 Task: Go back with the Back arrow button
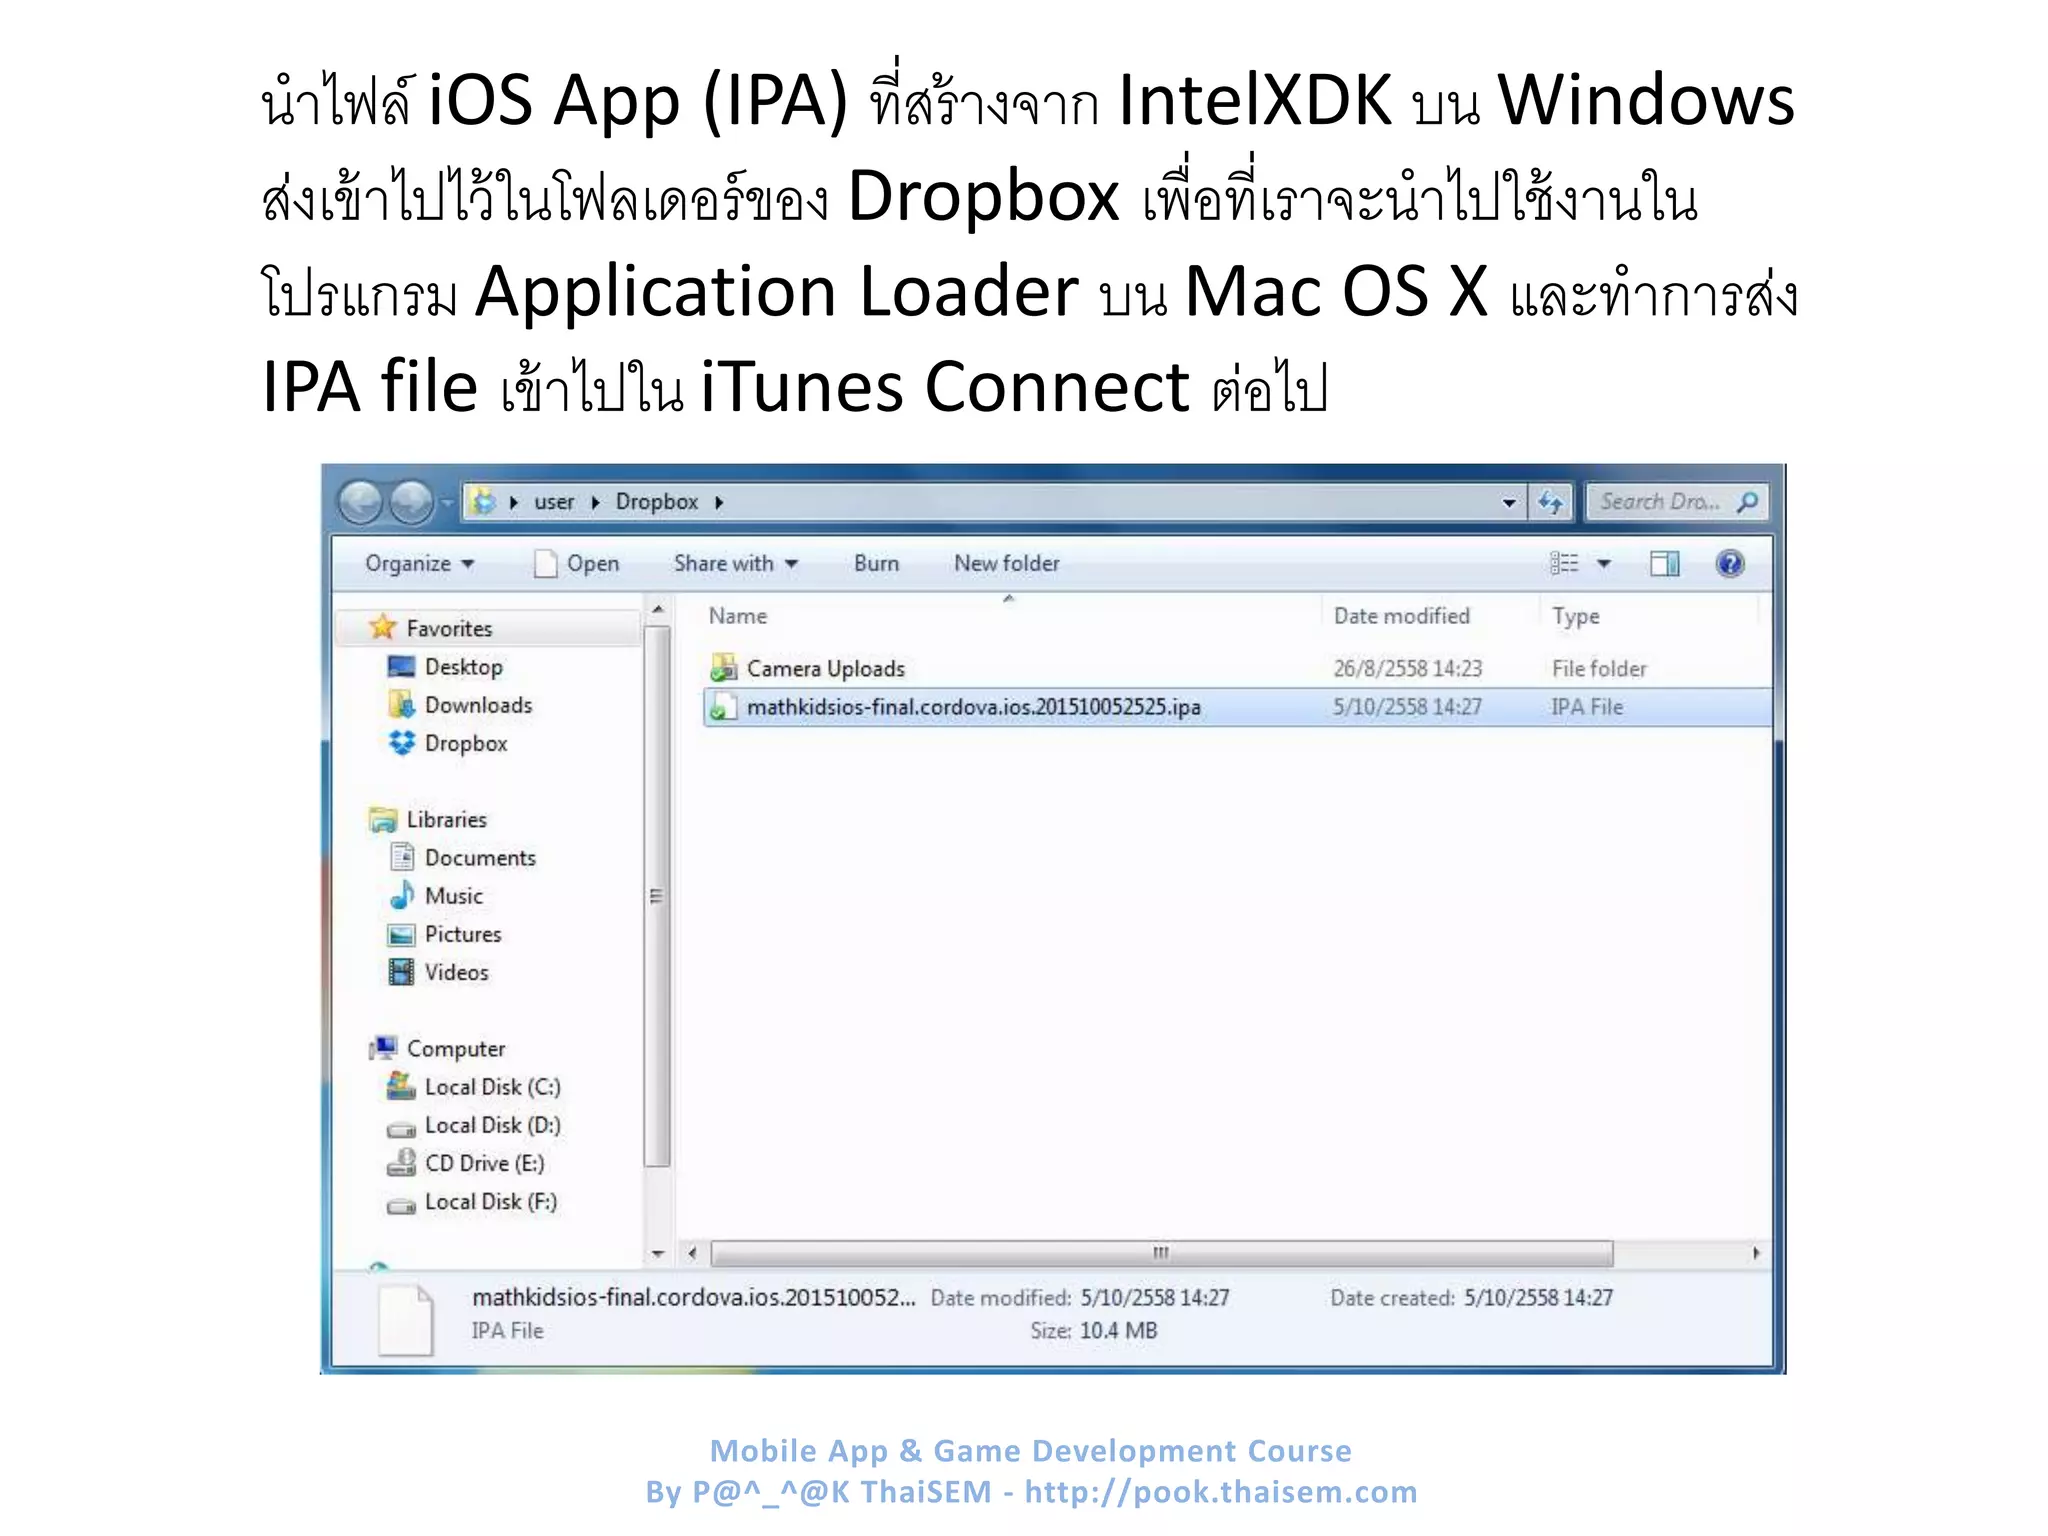tap(360, 503)
